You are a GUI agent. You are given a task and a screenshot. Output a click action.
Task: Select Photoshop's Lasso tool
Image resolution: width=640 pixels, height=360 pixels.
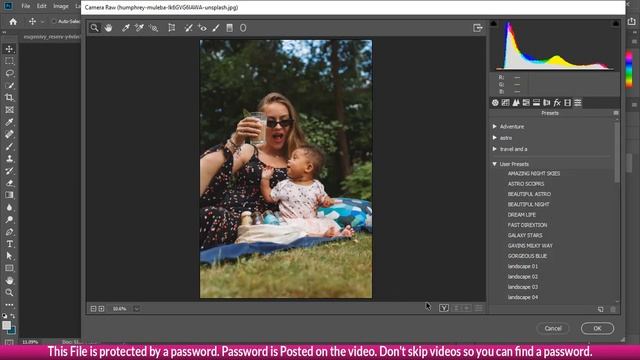(x=9, y=73)
